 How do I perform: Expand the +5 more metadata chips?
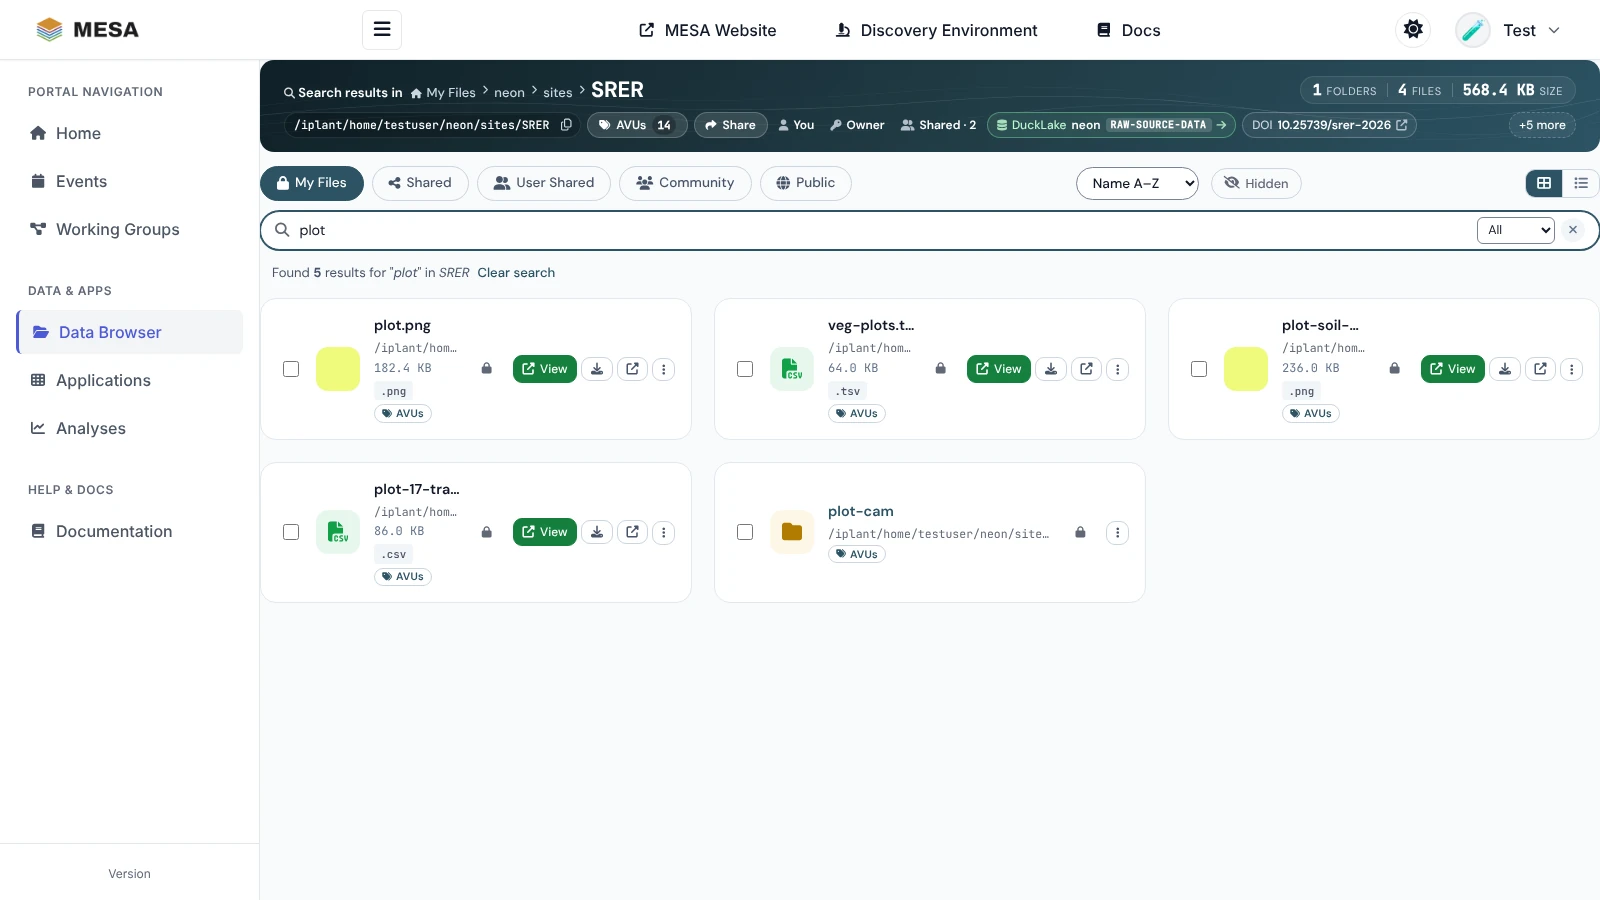[x=1542, y=125]
